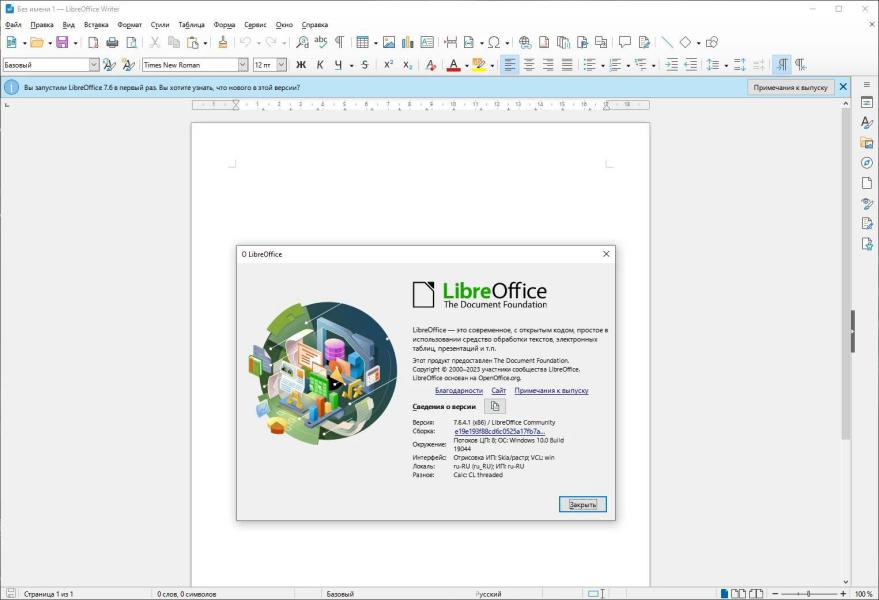Screen dimensions: 879x600
Task: Copy version info icon in dialog
Action: 494,406
